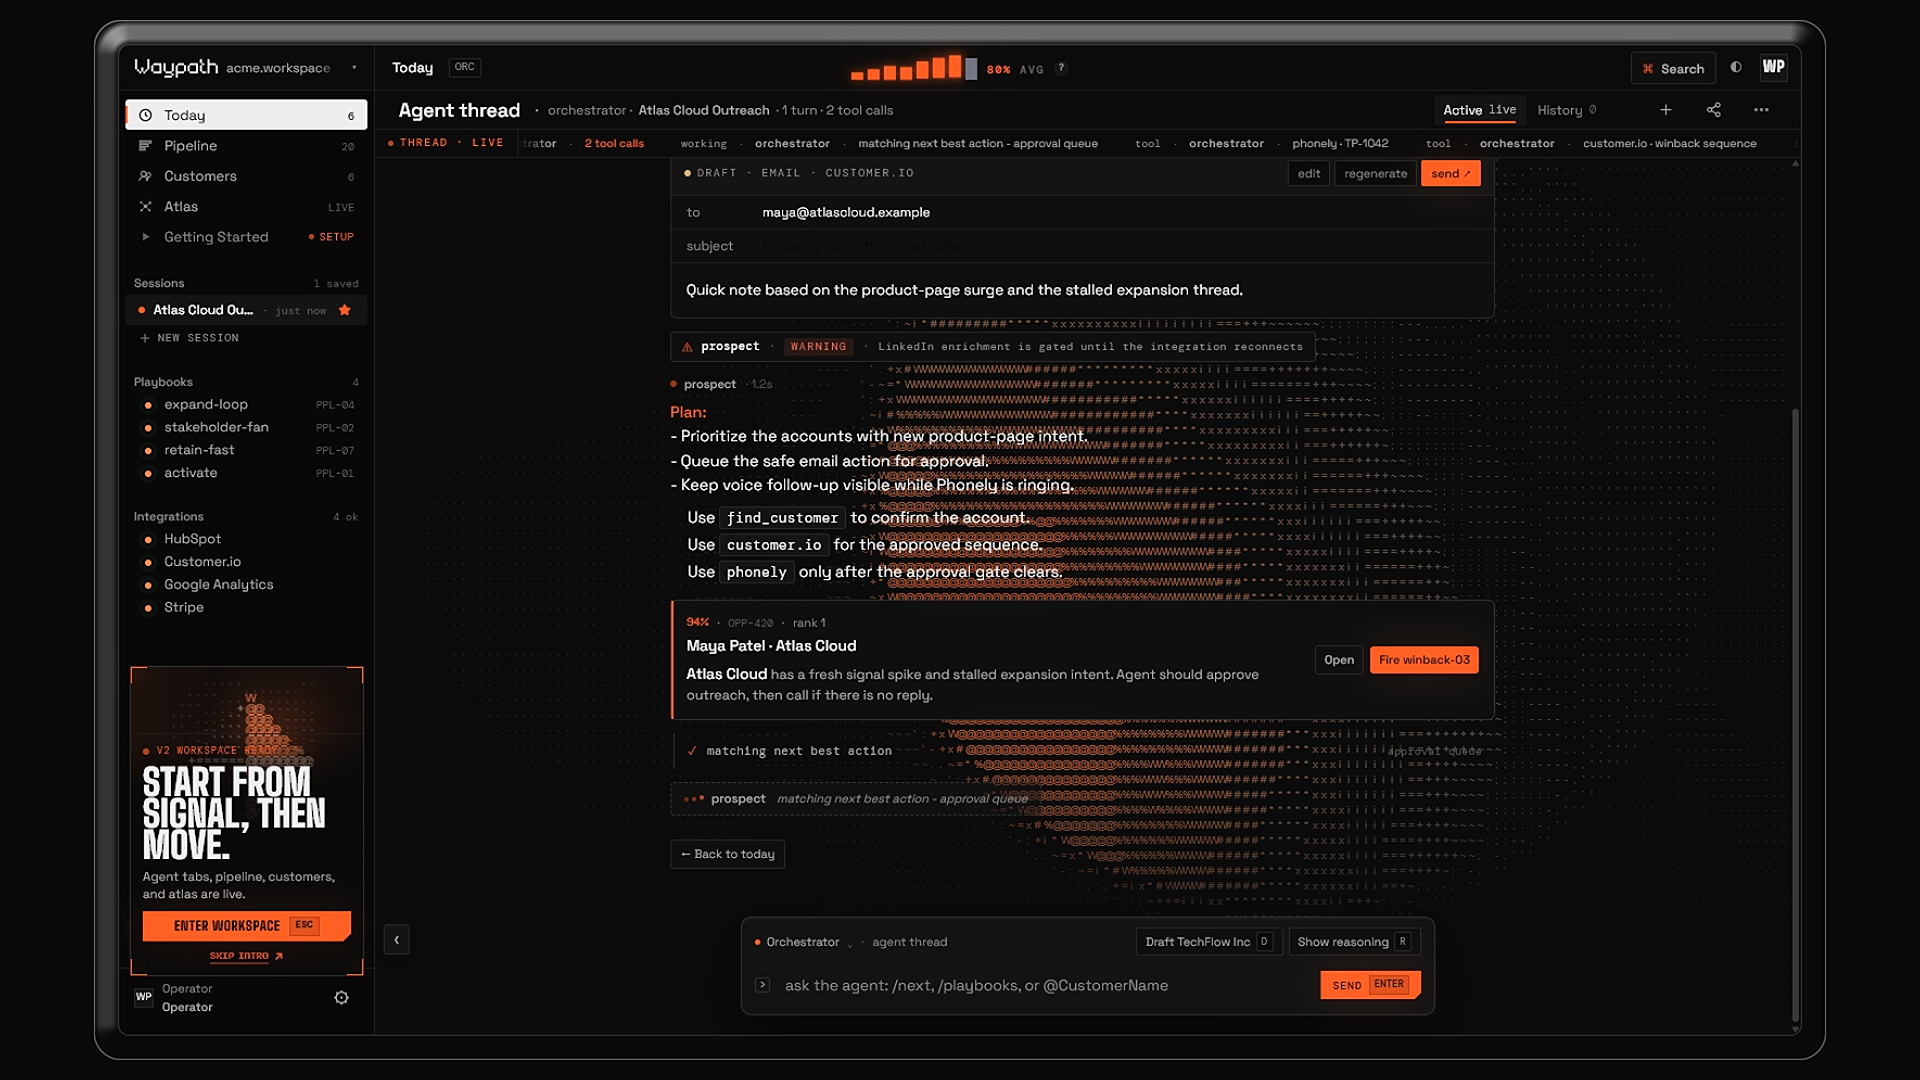The width and height of the screenshot is (1920, 1080).
Task: Click the Customers people icon
Action: 145,176
